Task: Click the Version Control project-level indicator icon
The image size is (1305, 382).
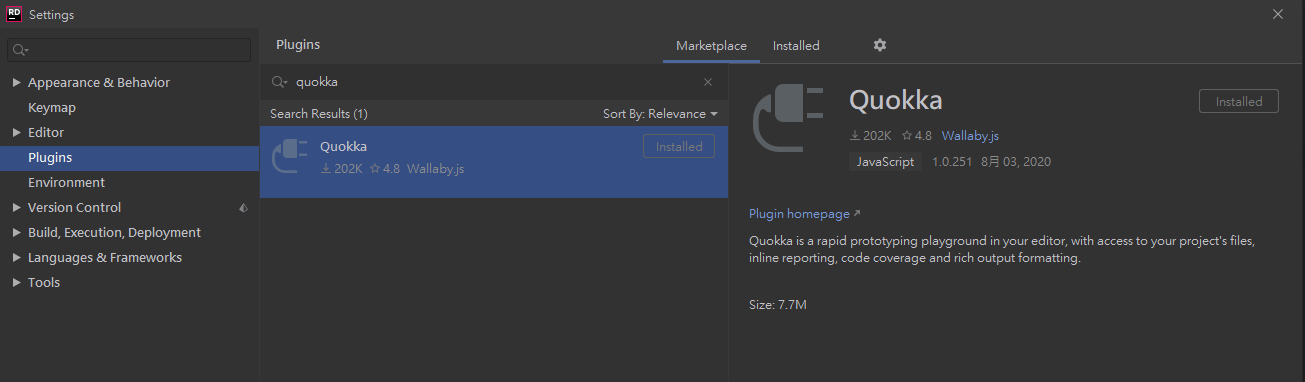Action: [243, 208]
